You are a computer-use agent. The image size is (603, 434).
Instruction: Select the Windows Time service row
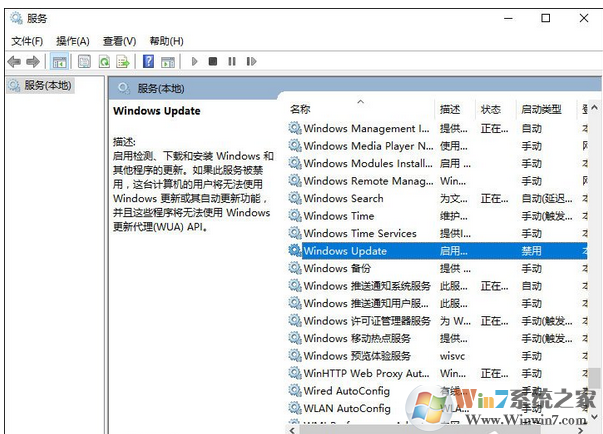coord(438,216)
